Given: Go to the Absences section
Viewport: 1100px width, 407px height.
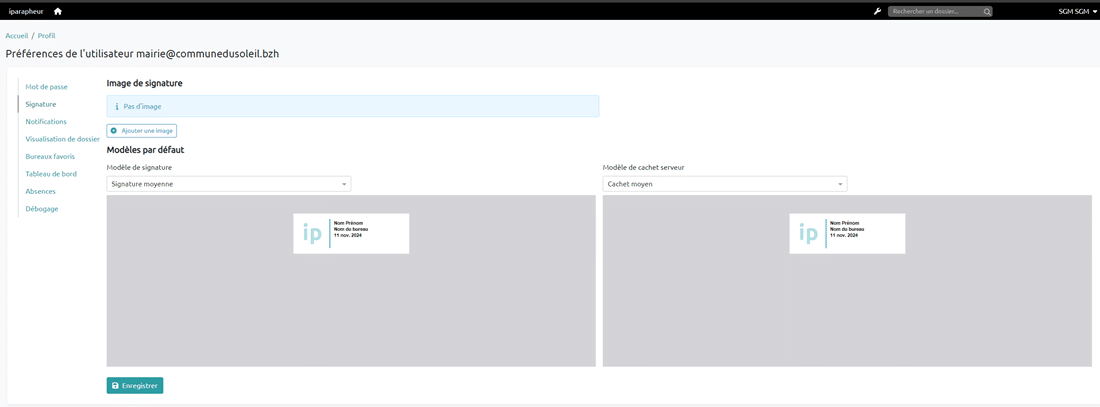Looking at the screenshot, I should coord(41,191).
